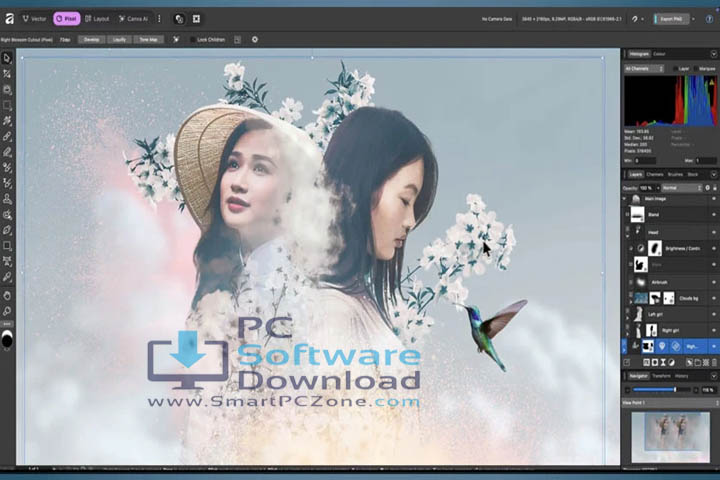Open the three-dot more studios menu
The height and width of the screenshot is (480, 720).
tap(159, 19)
